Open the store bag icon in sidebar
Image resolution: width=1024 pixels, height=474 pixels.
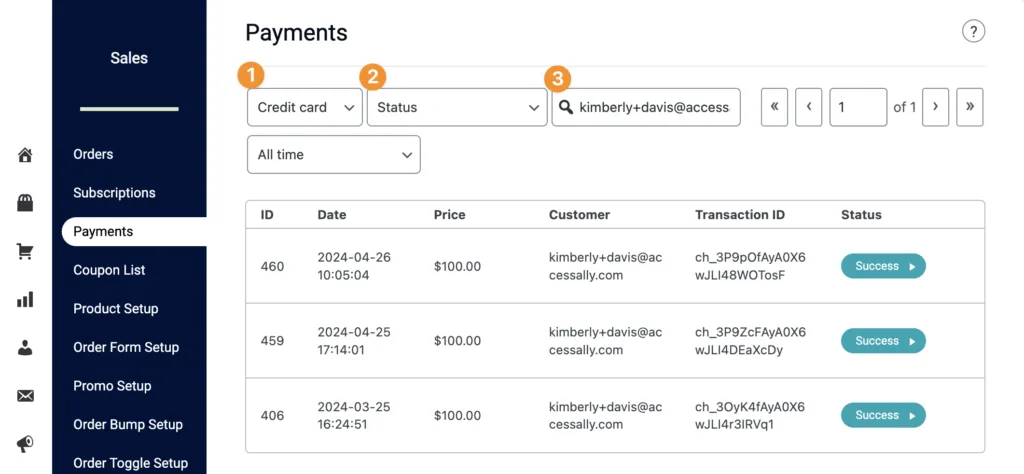coord(25,203)
